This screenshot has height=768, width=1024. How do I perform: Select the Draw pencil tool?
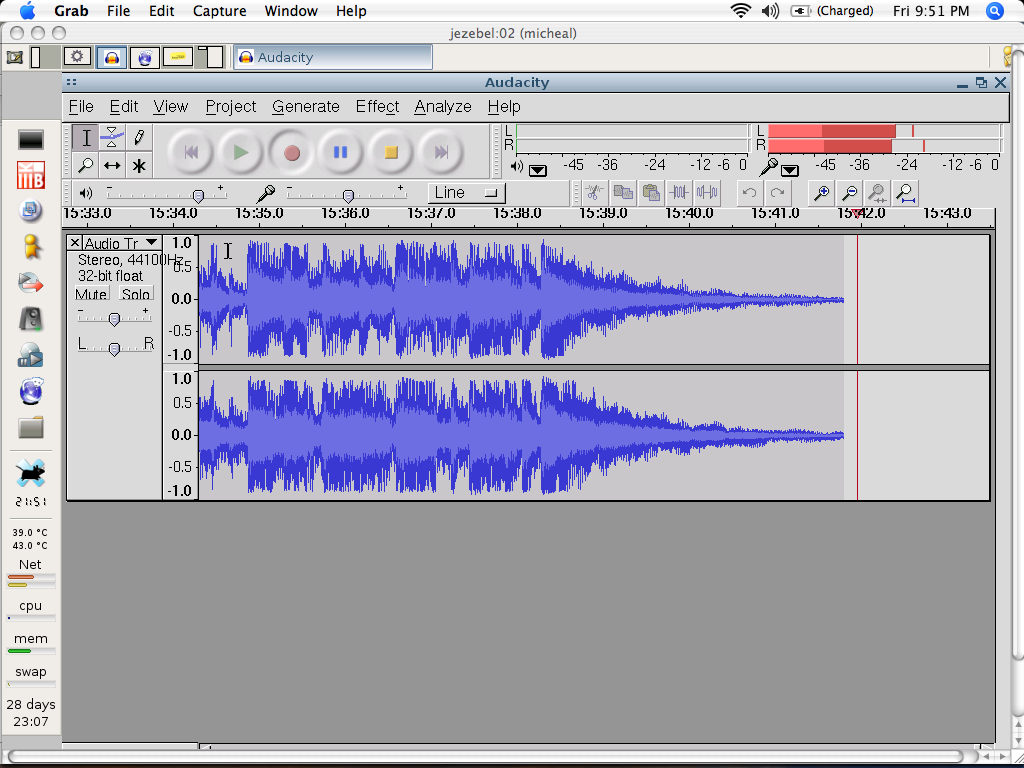(139, 138)
